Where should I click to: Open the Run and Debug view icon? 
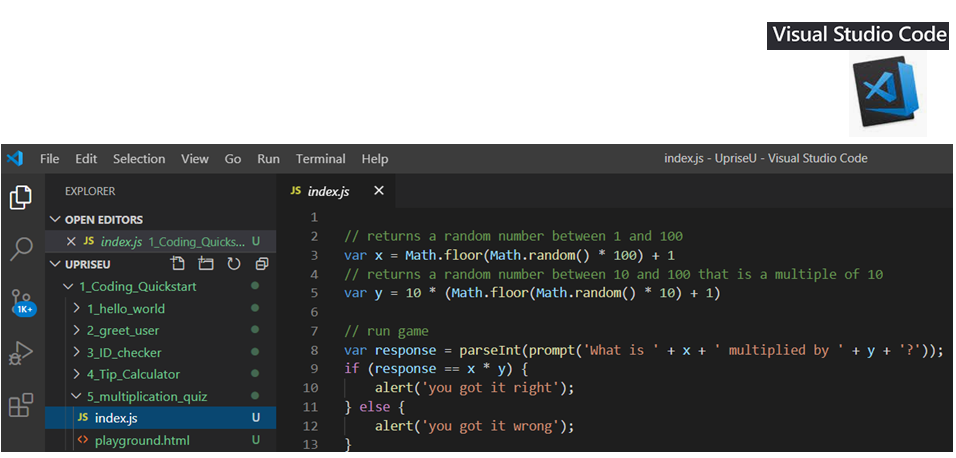pyautogui.click(x=21, y=353)
